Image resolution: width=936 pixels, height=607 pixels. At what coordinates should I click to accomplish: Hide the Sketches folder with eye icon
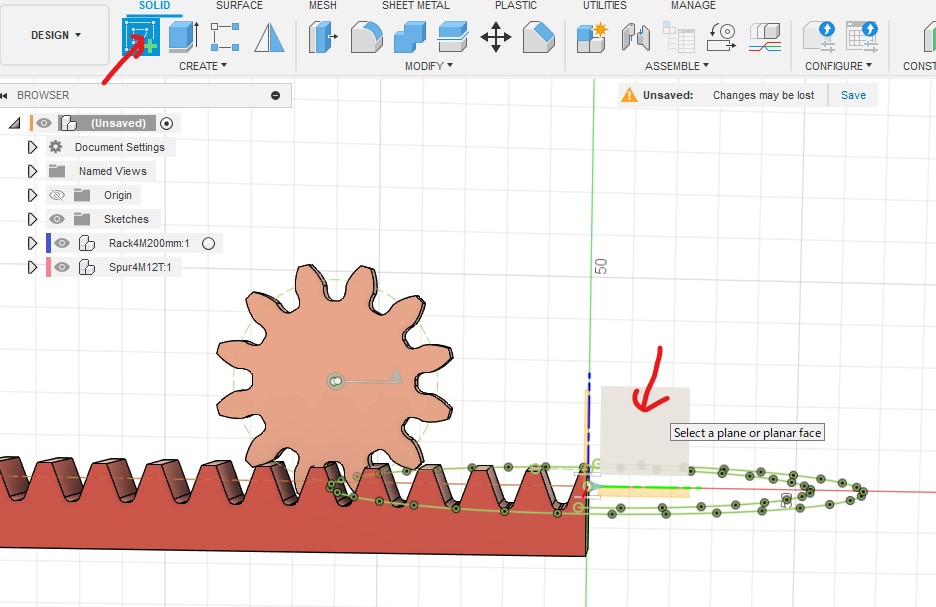tap(57, 219)
